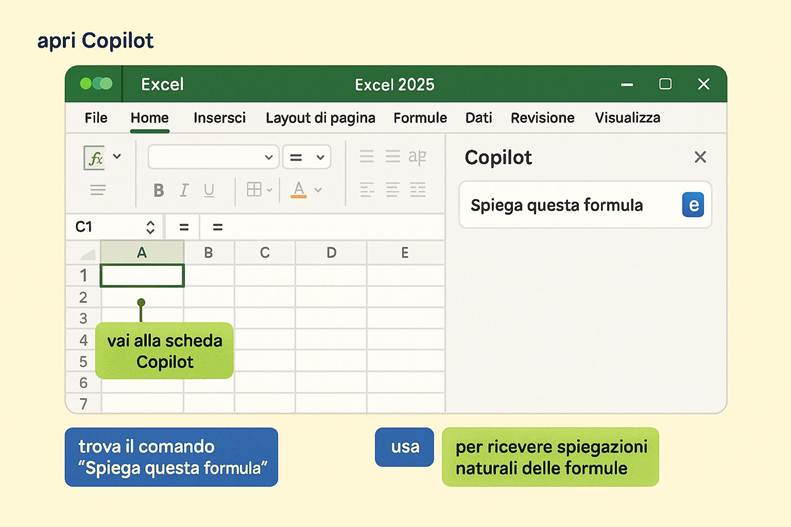The height and width of the screenshot is (527, 791).
Task: Switch to Layout di pagina tab
Action: pyautogui.click(x=320, y=118)
